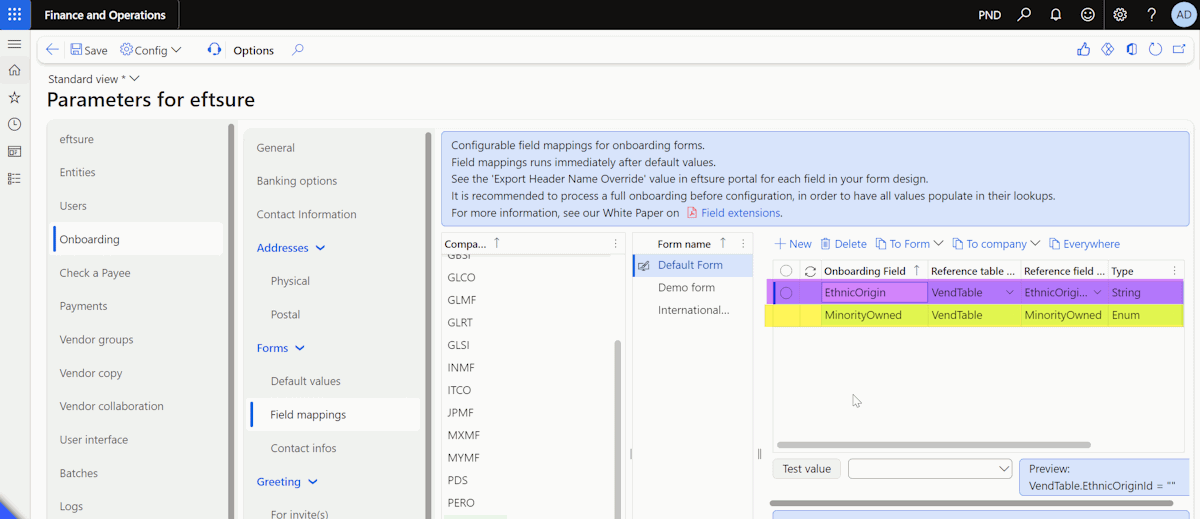Select company GLCO in list
Image resolution: width=1200 pixels, height=519 pixels.
coord(461,278)
